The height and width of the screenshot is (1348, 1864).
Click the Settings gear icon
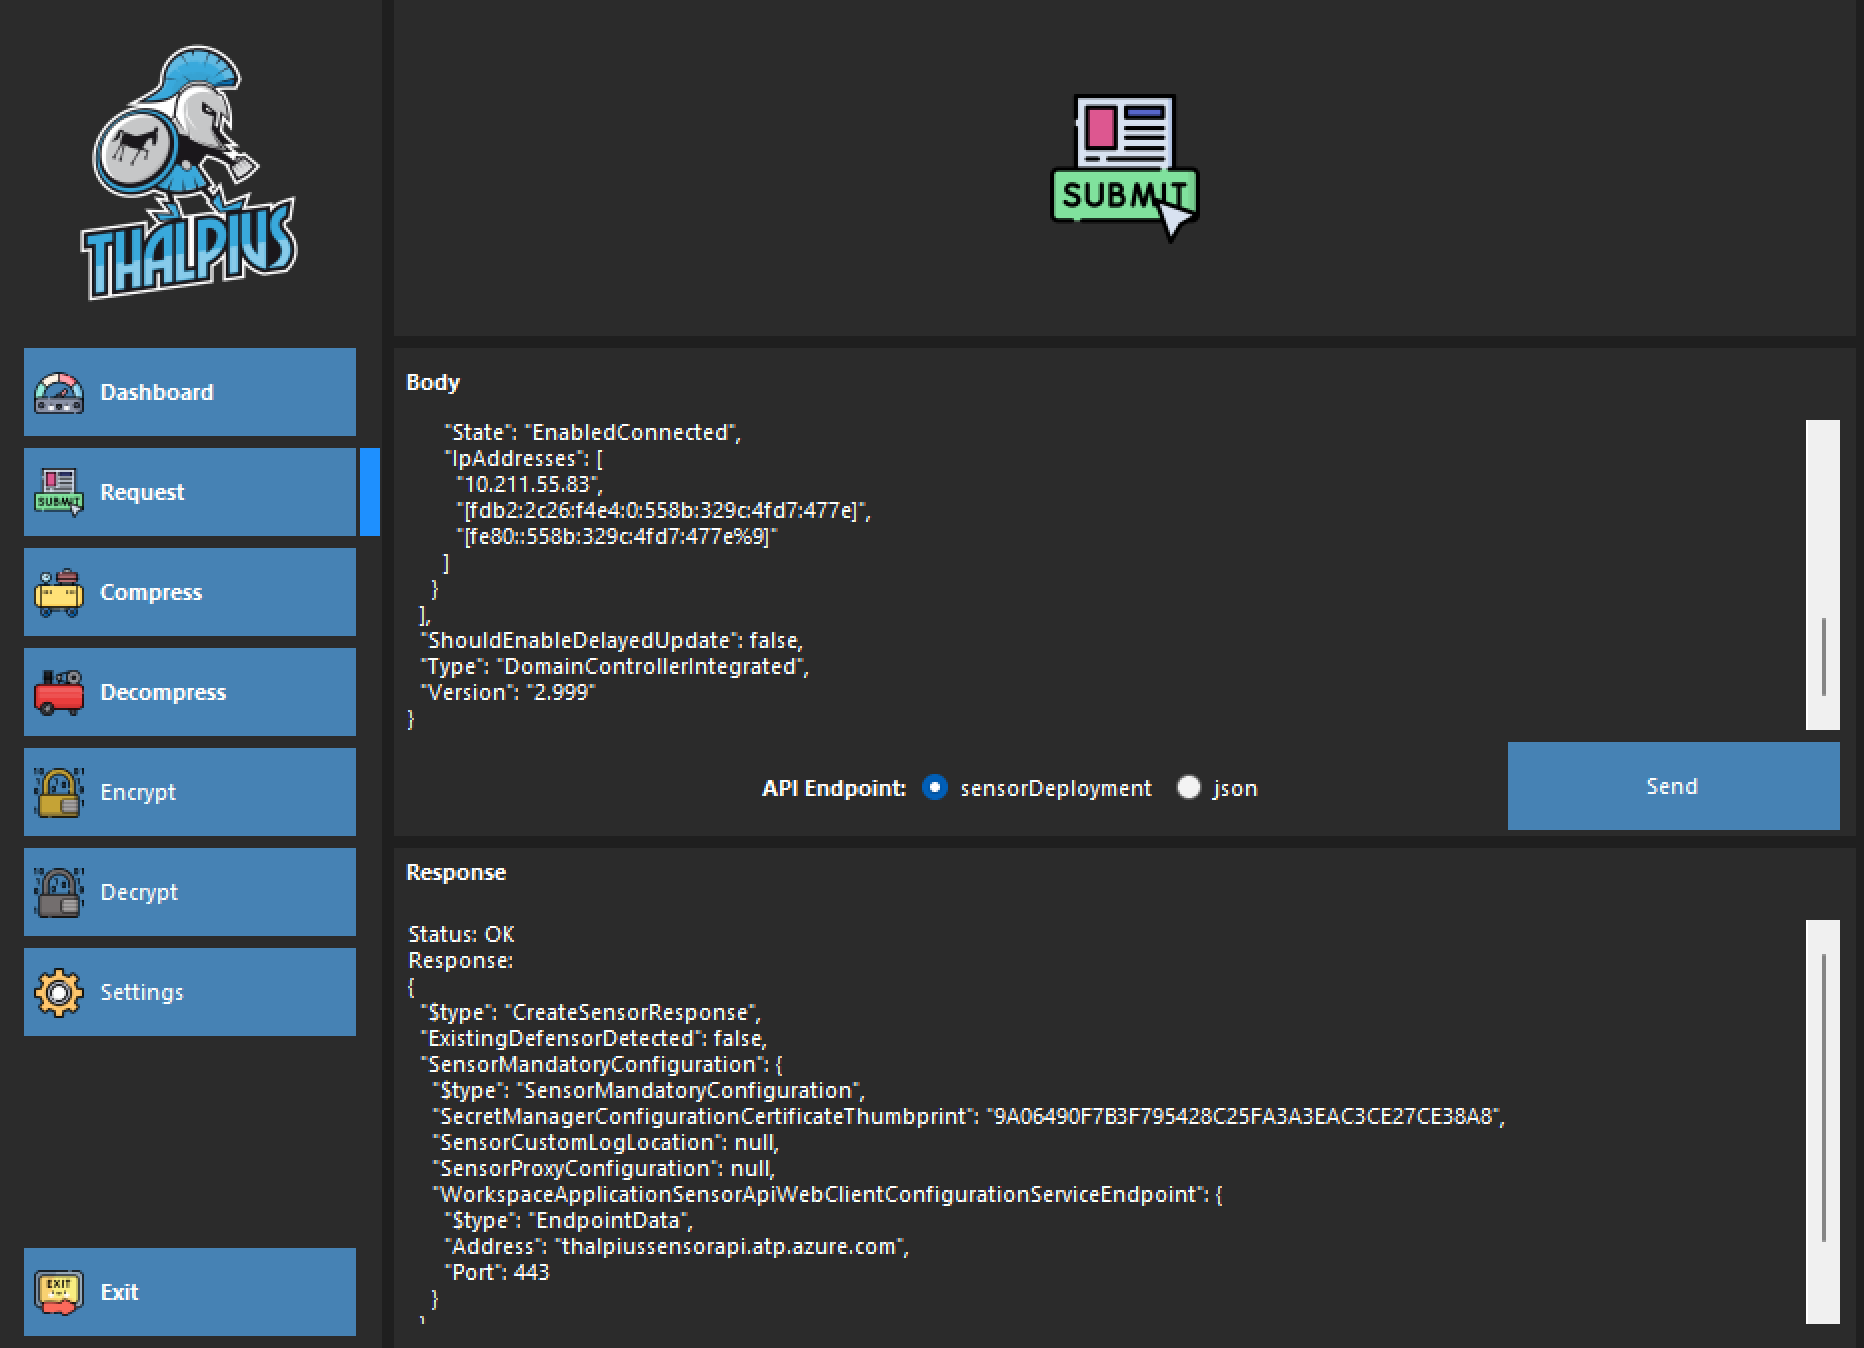tap(59, 993)
